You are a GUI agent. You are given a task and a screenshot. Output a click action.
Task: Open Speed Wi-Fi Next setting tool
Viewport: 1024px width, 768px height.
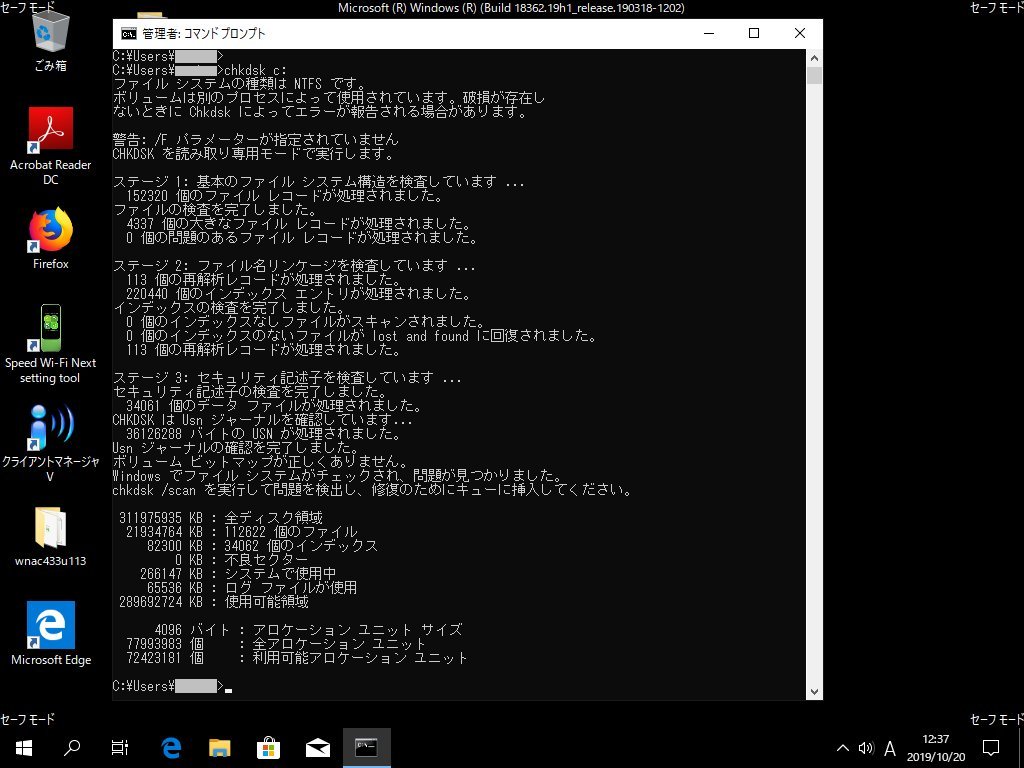50,328
